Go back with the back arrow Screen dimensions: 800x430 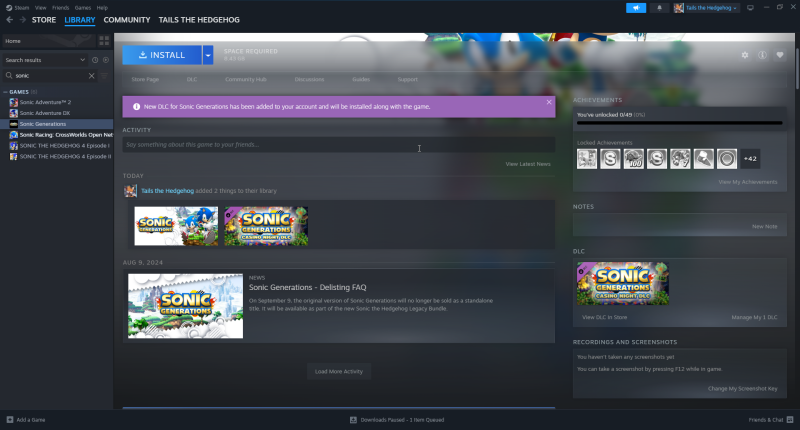coord(10,20)
